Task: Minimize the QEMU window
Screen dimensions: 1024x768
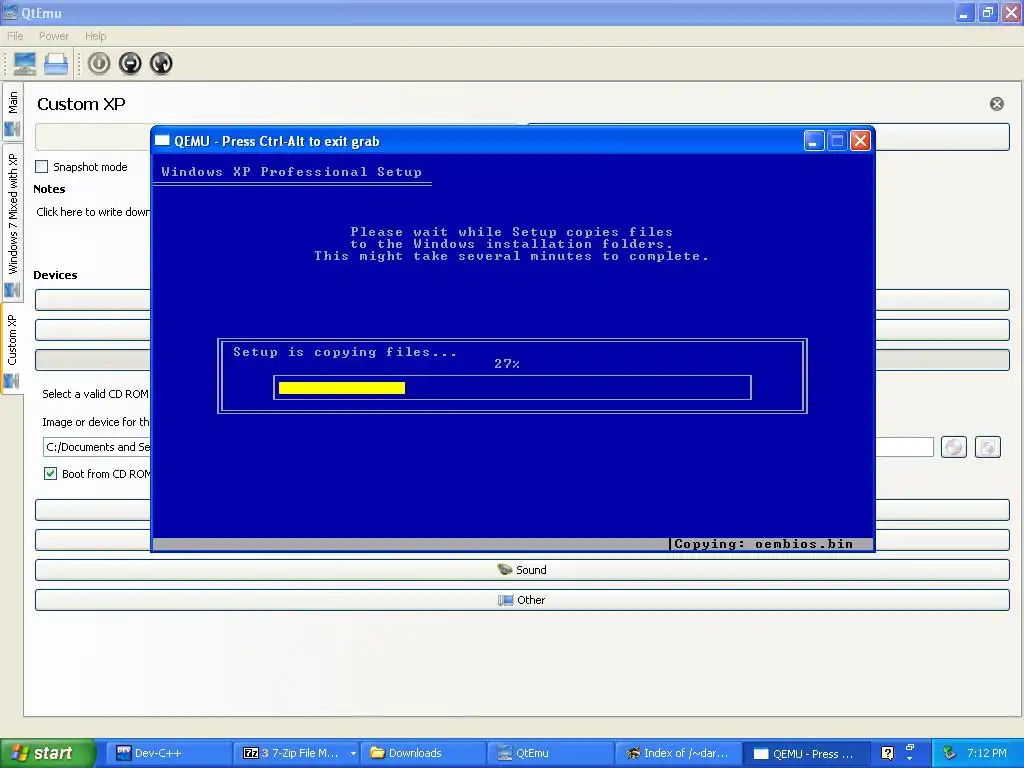Action: coord(814,140)
